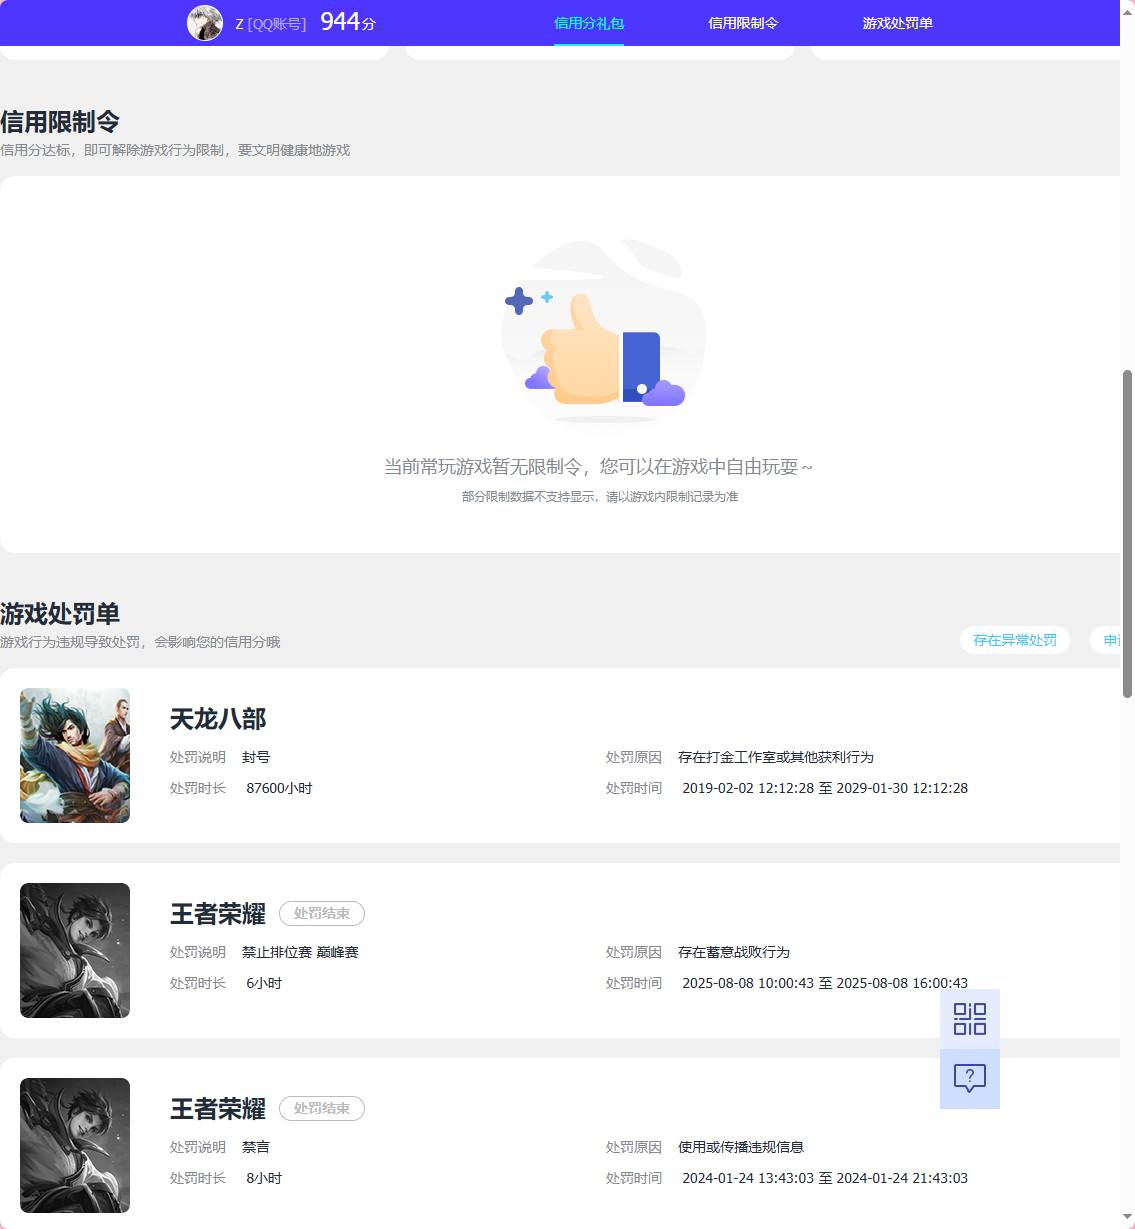Click the scrollbar down arrow

pos(1128,1218)
